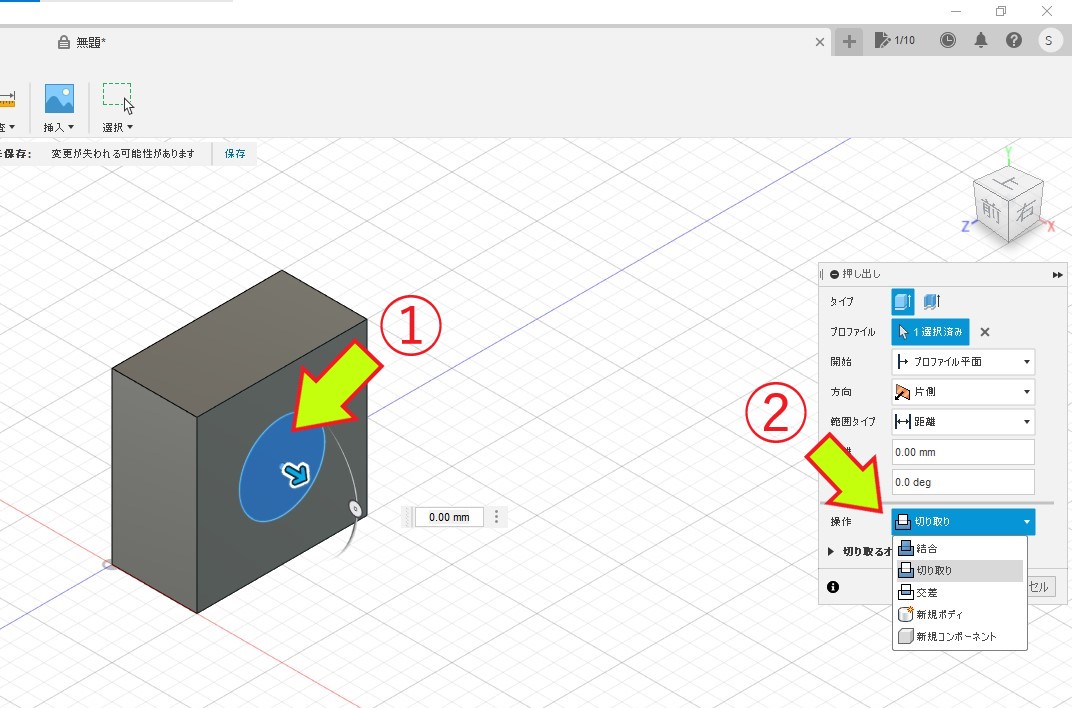Image resolution: width=1072 pixels, height=708 pixels.
Task: Choose 交差 from operation list
Action: [x=959, y=593]
